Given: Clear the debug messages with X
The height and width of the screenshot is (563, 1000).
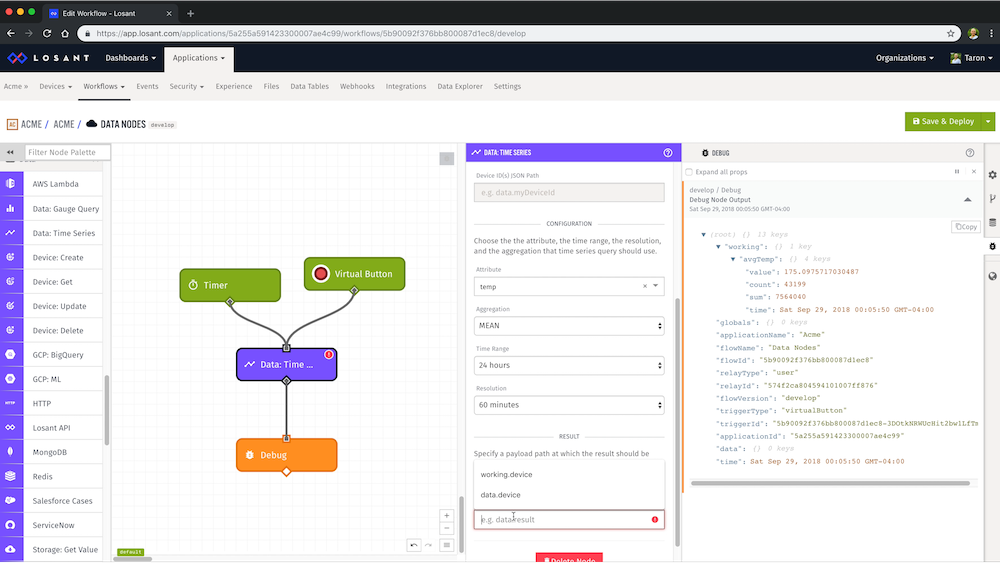Looking at the screenshot, I should 974,172.
